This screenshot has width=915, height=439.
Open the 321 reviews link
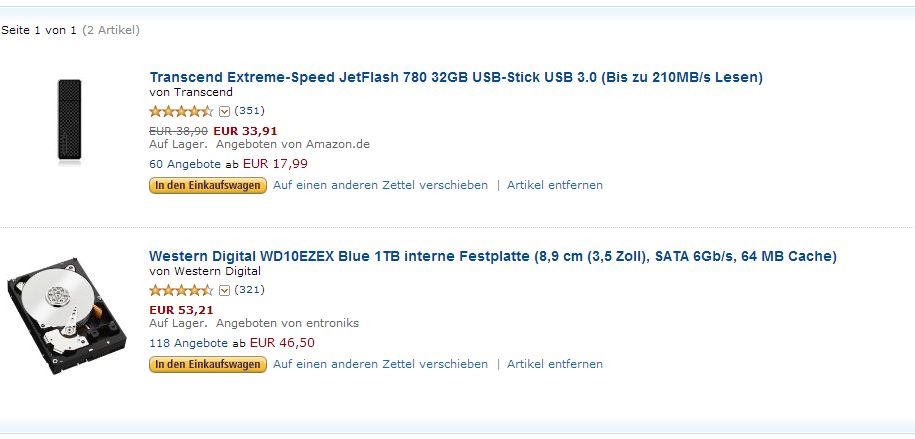tap(249, 290)
